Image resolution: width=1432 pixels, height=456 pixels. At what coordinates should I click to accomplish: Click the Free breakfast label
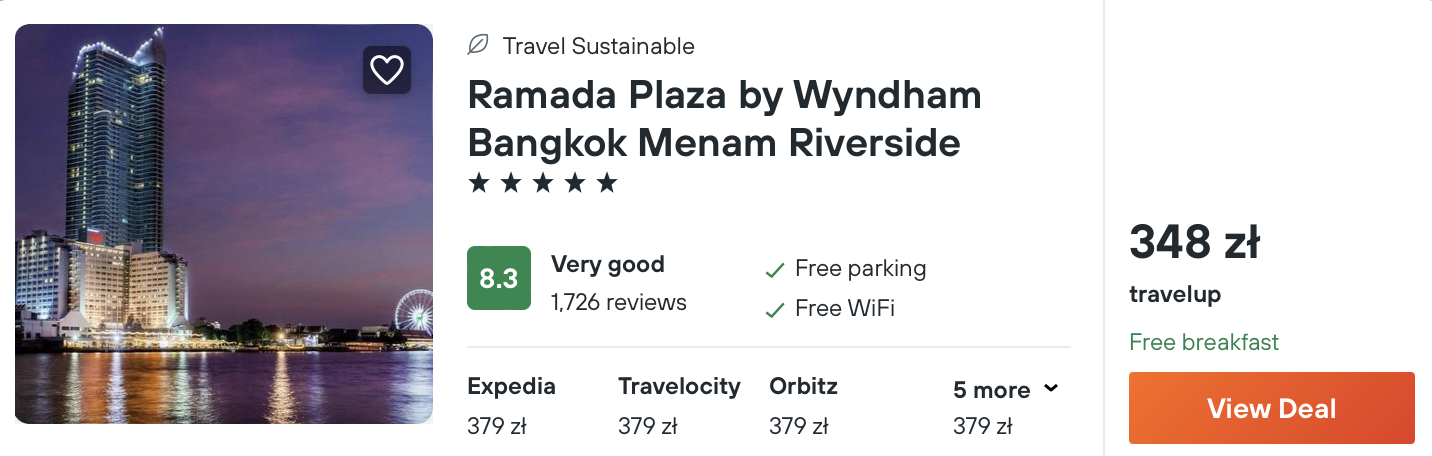point(1204,342)
